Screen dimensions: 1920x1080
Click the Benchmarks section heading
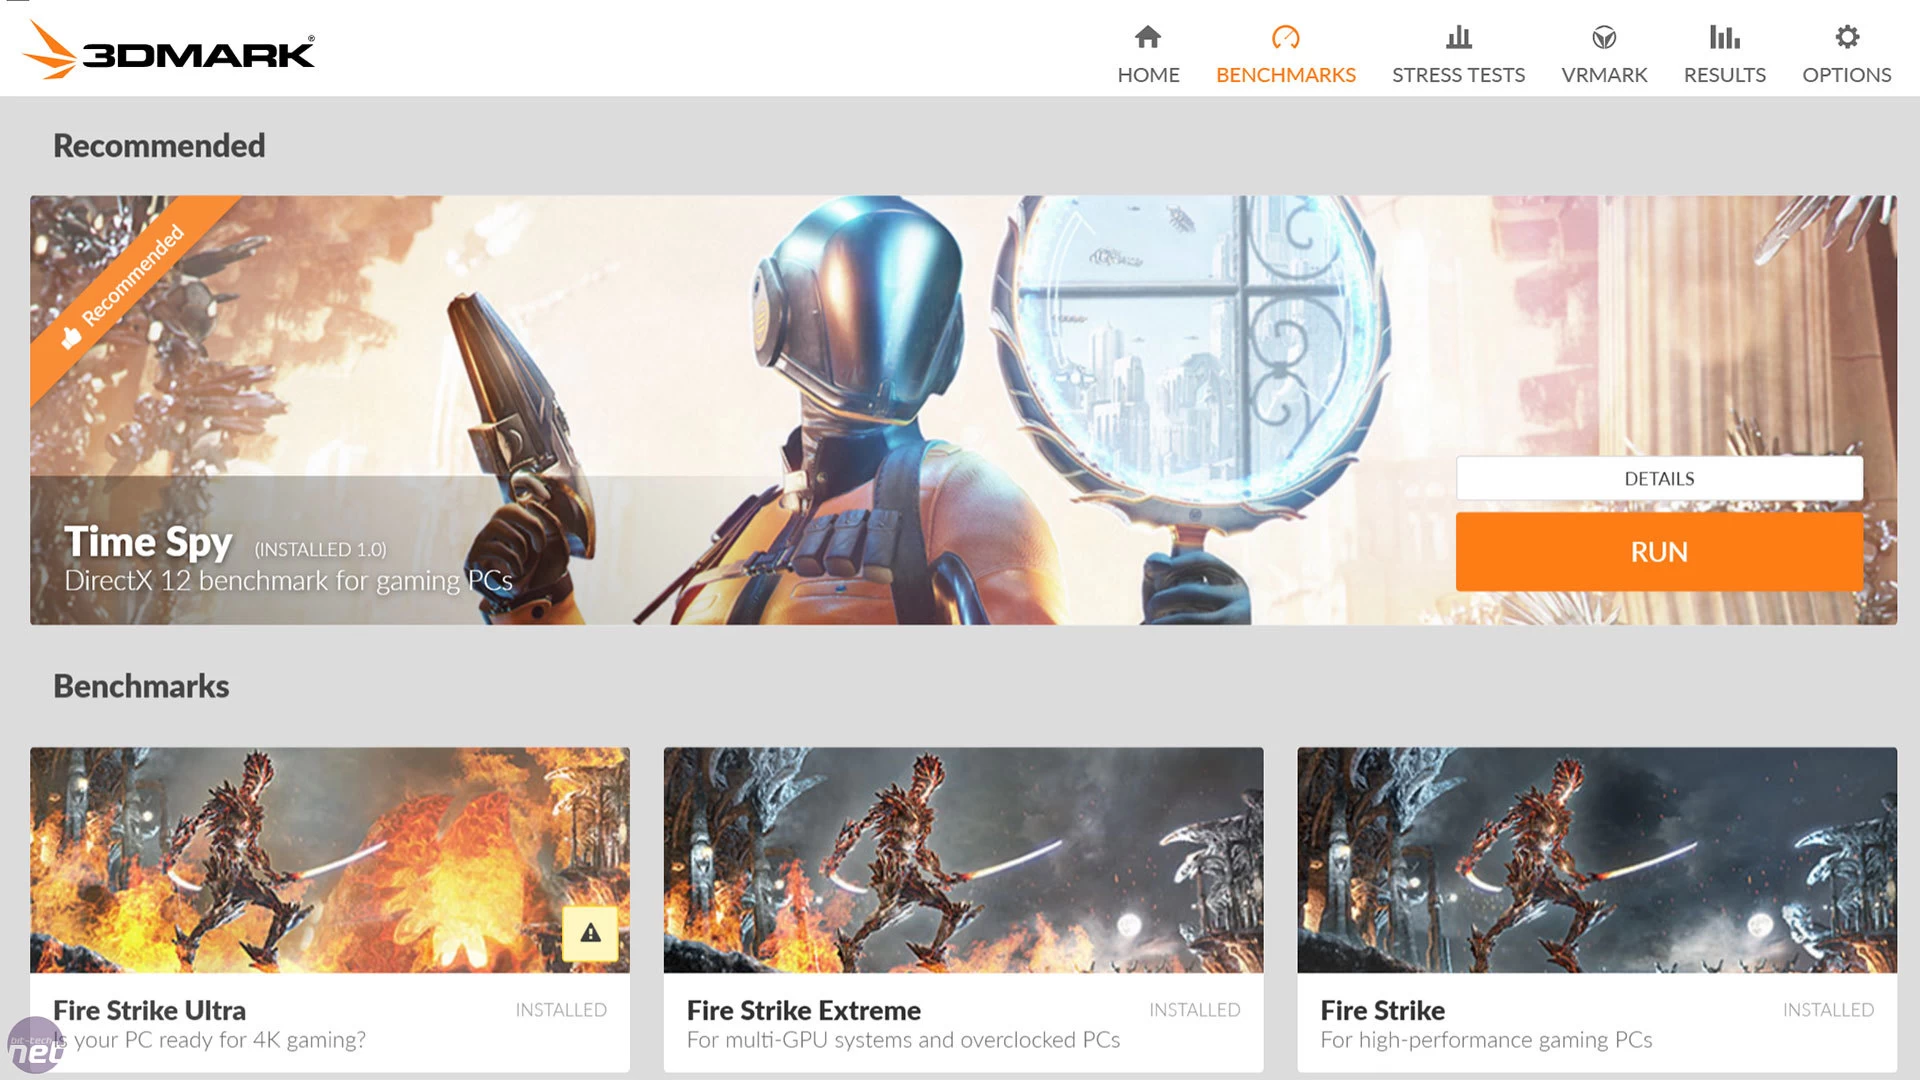141,686
